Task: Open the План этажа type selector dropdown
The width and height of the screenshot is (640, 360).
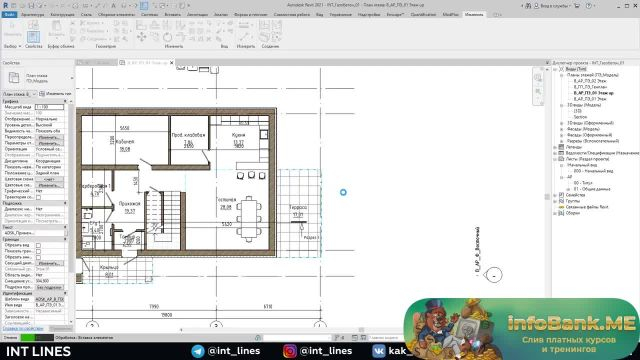Action: point(19,94)
